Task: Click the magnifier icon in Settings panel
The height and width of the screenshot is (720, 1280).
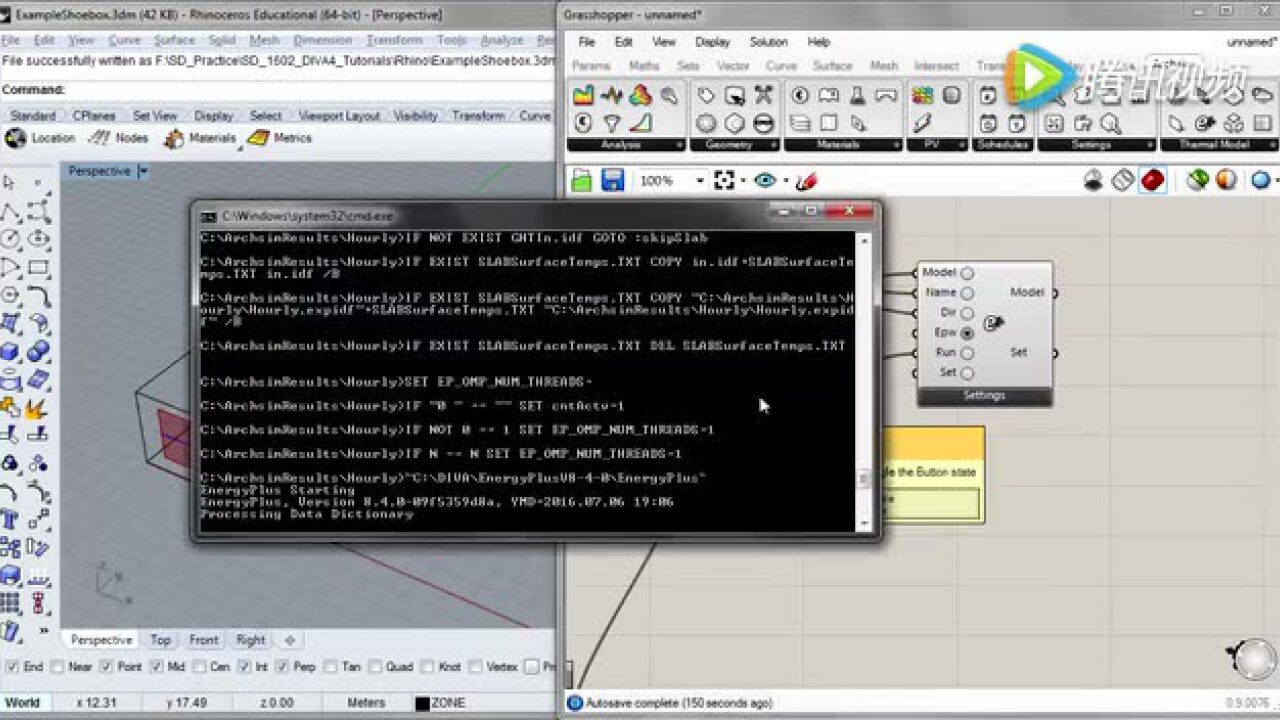Action: point(1110,124)
